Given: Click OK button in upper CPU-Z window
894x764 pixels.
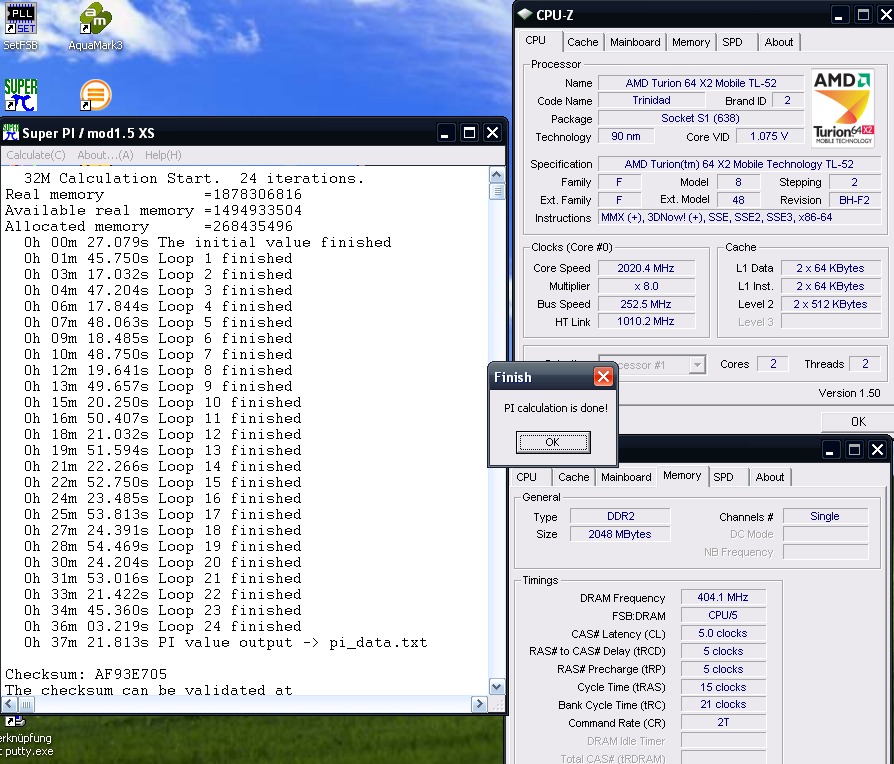Looking at the screenshot, I should pyautogui.click(x=858, y=421).
